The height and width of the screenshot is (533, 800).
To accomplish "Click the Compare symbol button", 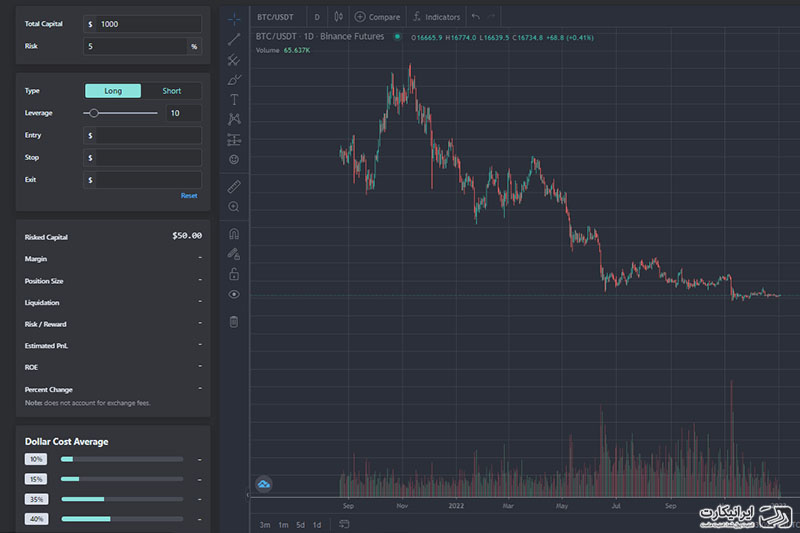I will (x=378, y=17).
